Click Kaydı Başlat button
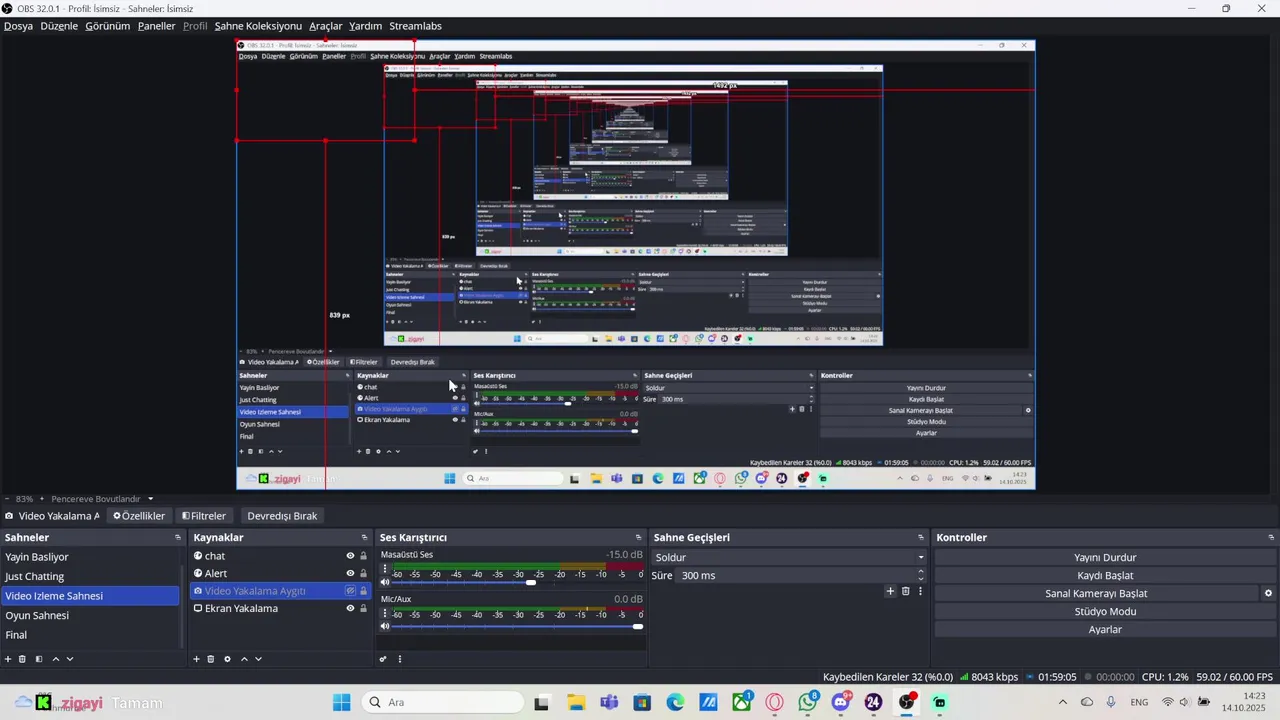The image size is (1280, 720). (1105, 575)
